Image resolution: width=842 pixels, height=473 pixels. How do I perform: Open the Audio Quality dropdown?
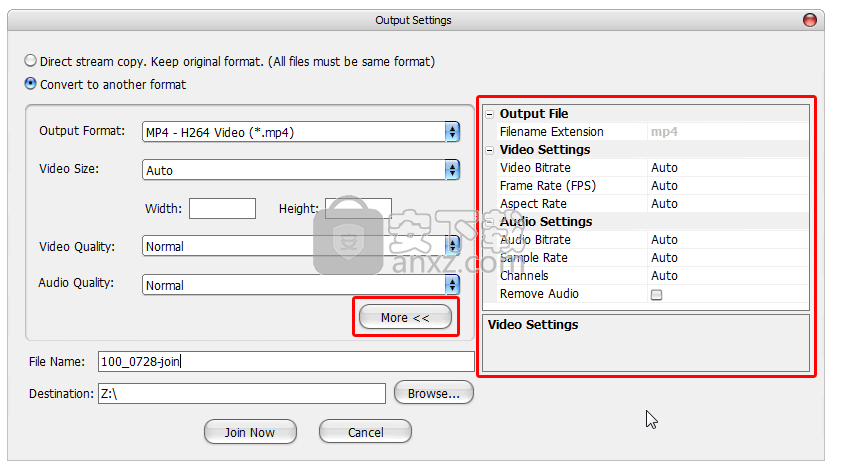click(x=452, y=285)
